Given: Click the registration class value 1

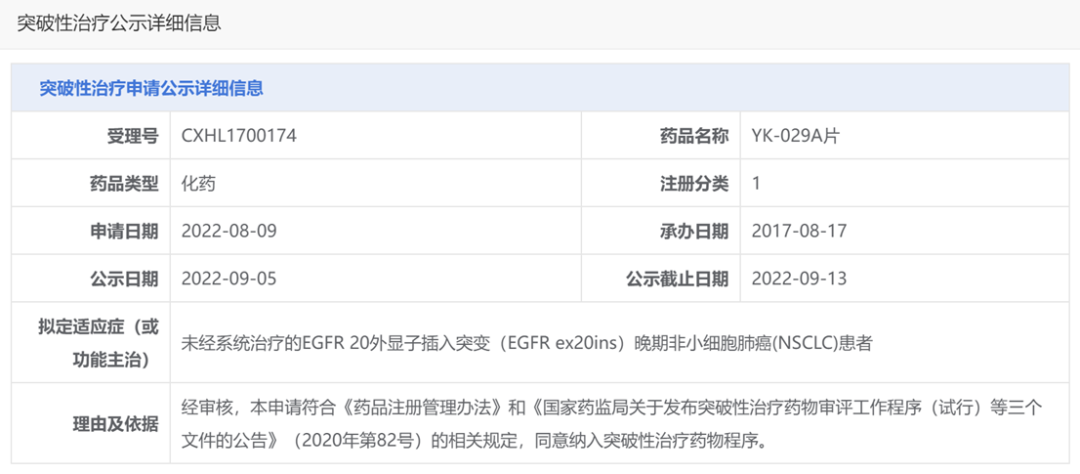Looking at the screenshot, I should [756, 184].
